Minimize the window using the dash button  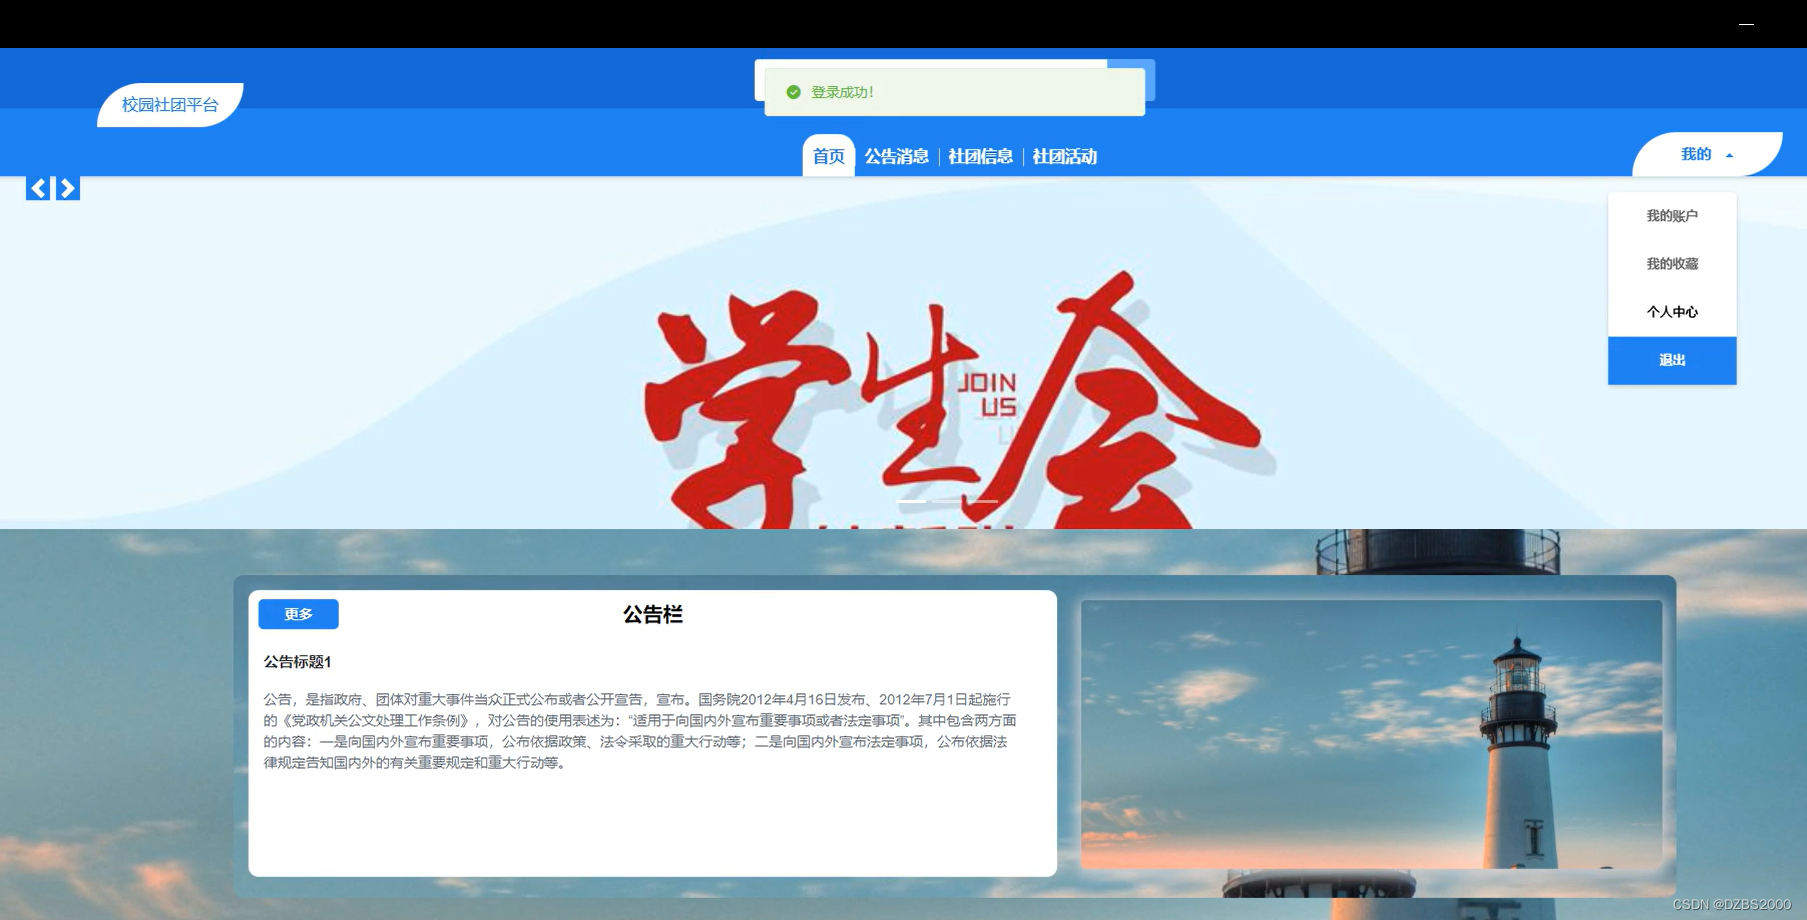click(x=1746, y=24)
